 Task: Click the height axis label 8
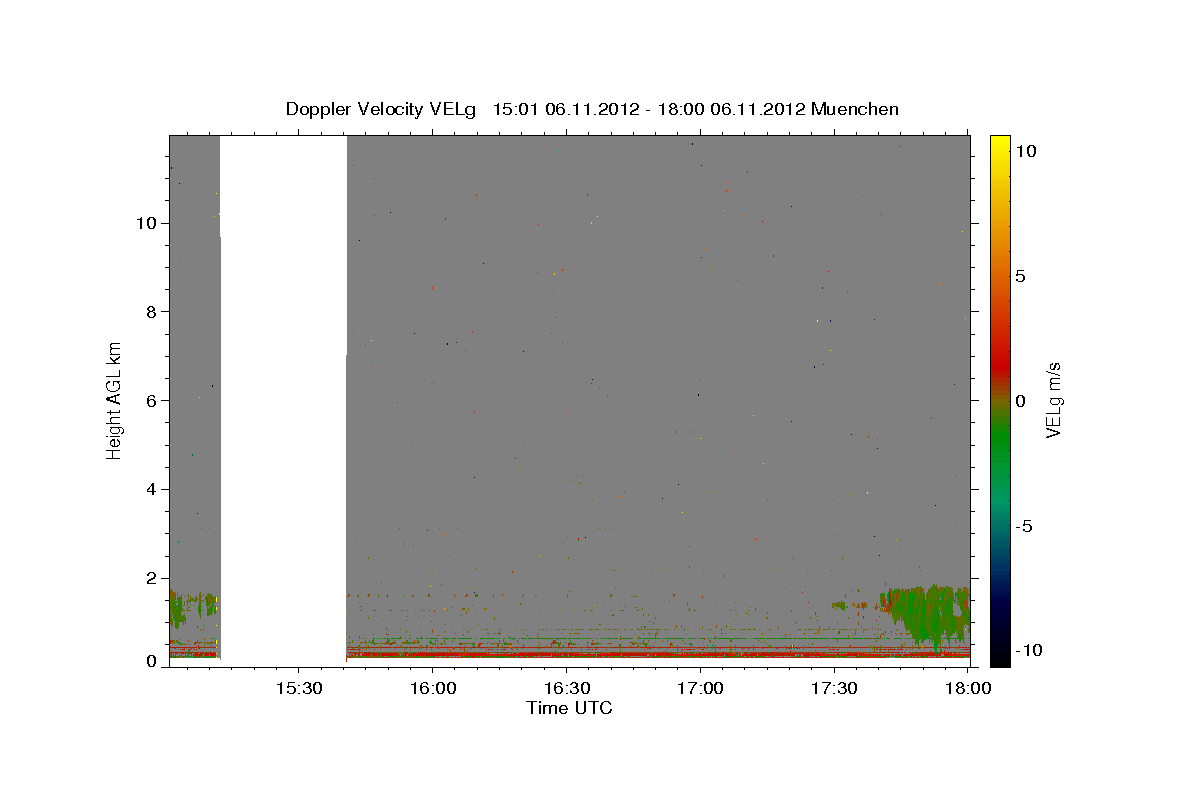(x=149, y=312)
